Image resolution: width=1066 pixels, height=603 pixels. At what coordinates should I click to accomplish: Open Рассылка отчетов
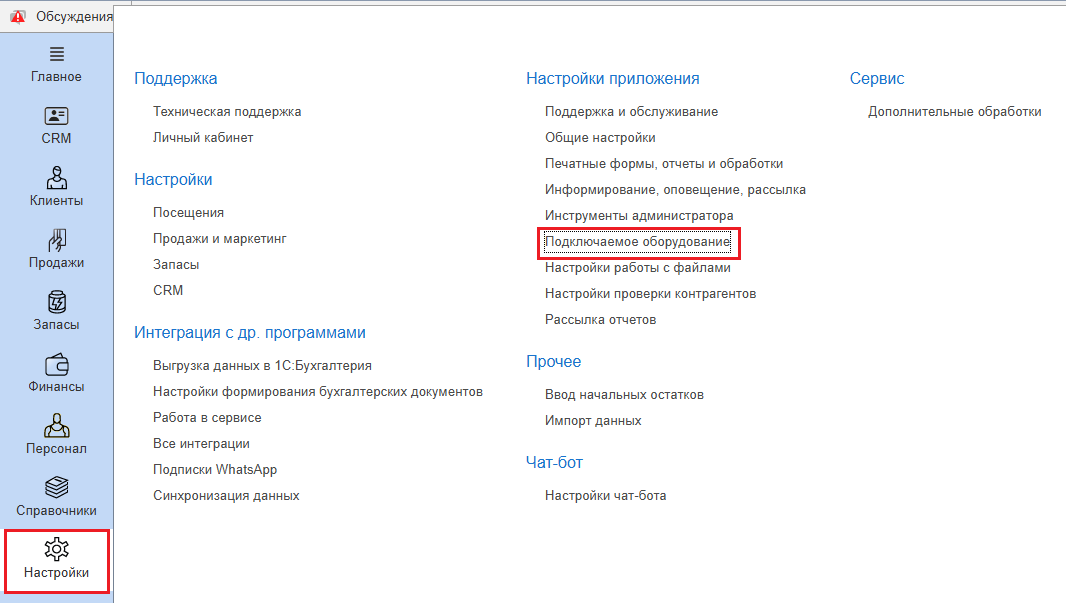600,320
